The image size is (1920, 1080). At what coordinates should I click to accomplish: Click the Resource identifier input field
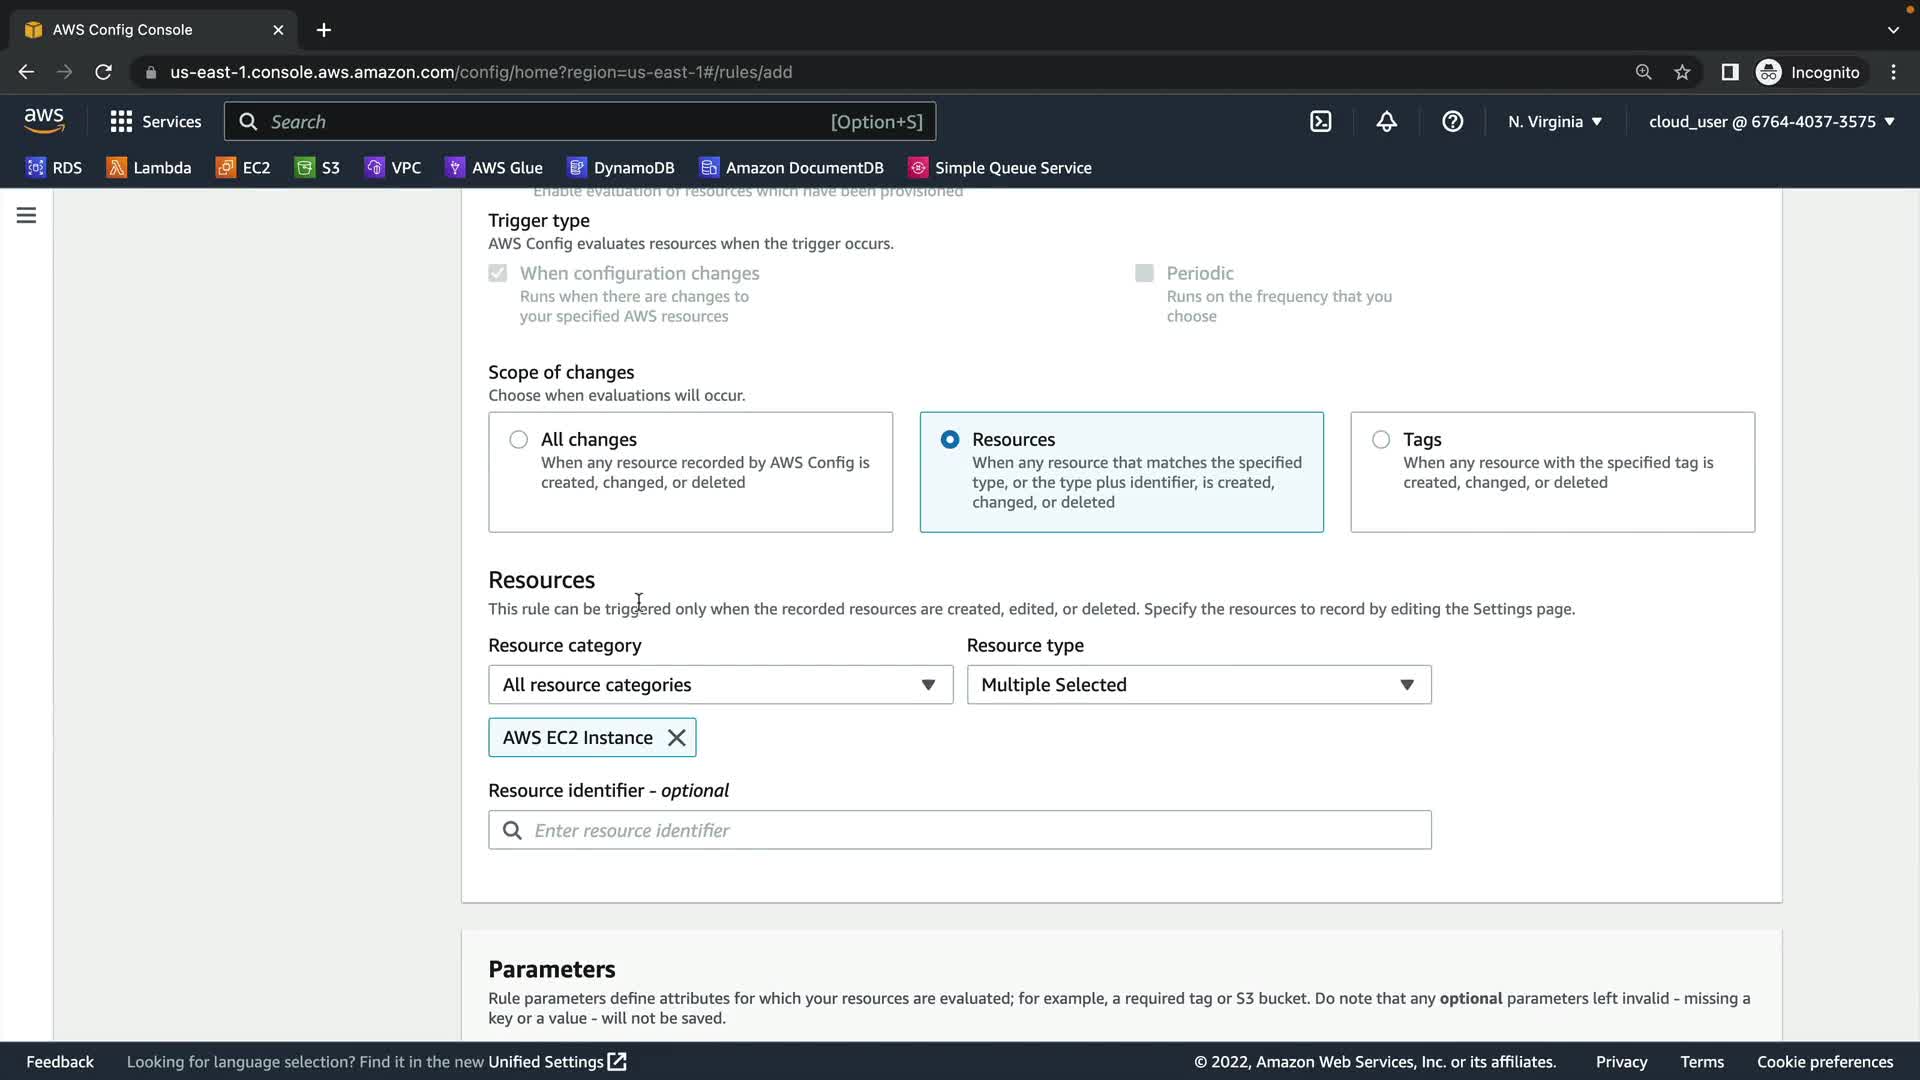coord(960,830)
